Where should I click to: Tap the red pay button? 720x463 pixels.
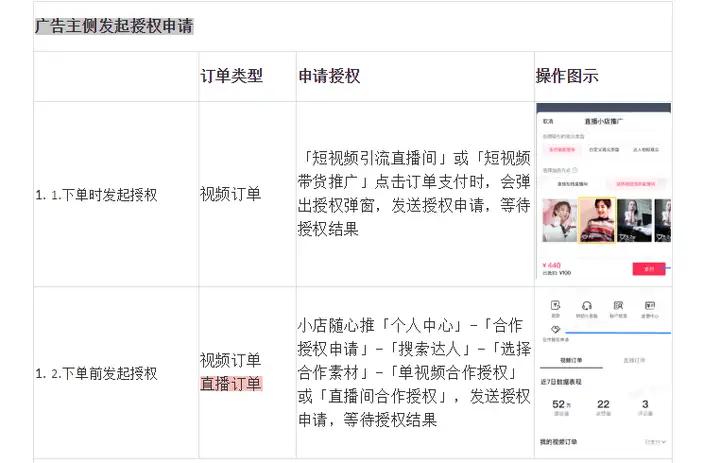[649, 269]
